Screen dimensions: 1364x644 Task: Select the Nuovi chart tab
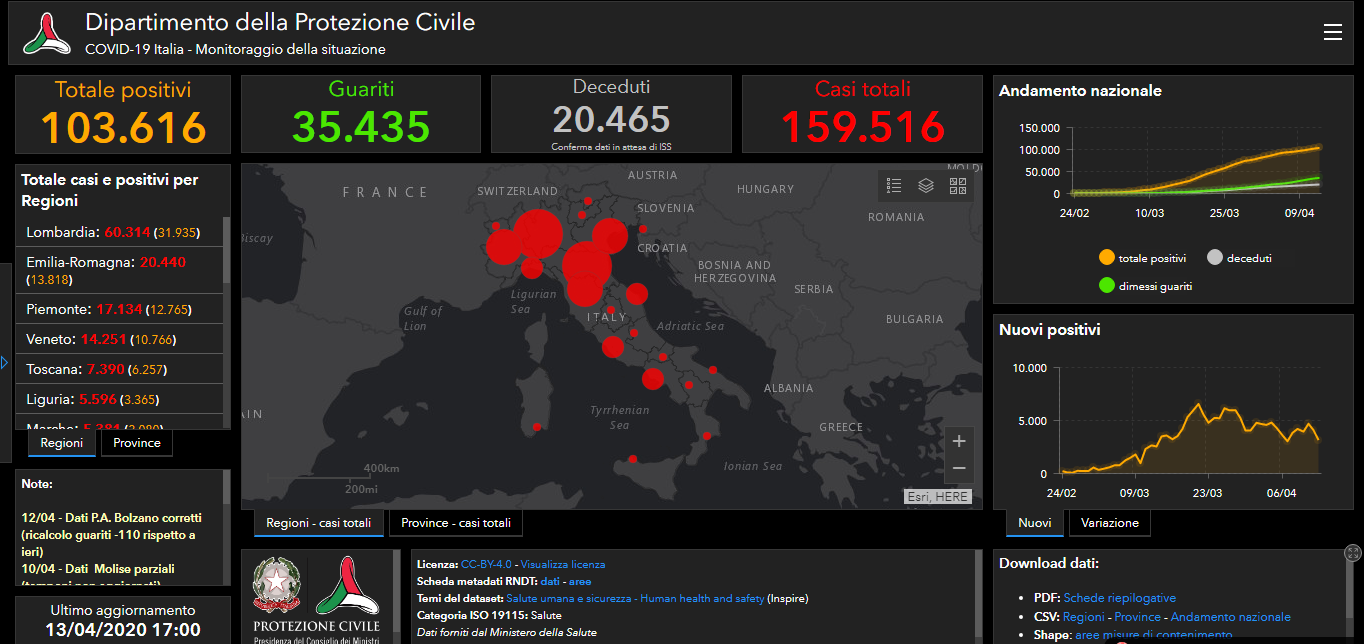pos(1035,523)
